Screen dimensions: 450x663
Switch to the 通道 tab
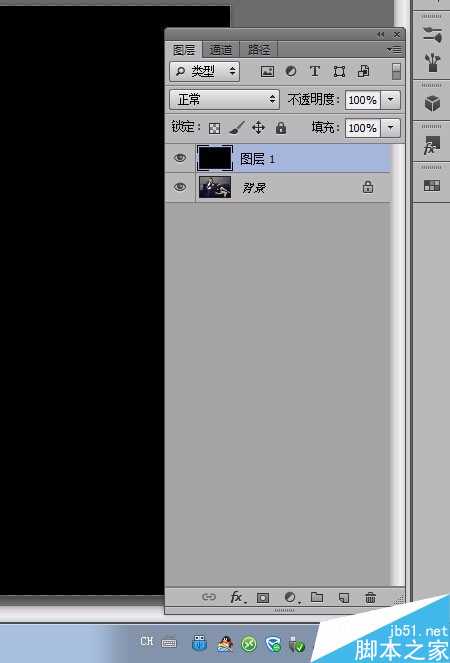pos(221,50)
